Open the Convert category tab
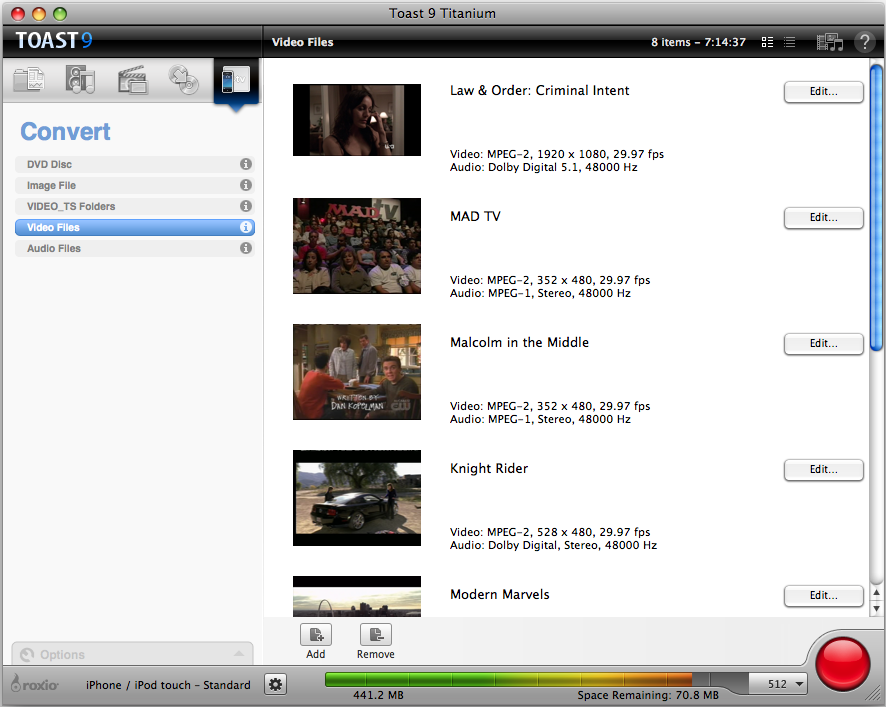The width and height of the screenshot is (886, 707). (236, 81)
